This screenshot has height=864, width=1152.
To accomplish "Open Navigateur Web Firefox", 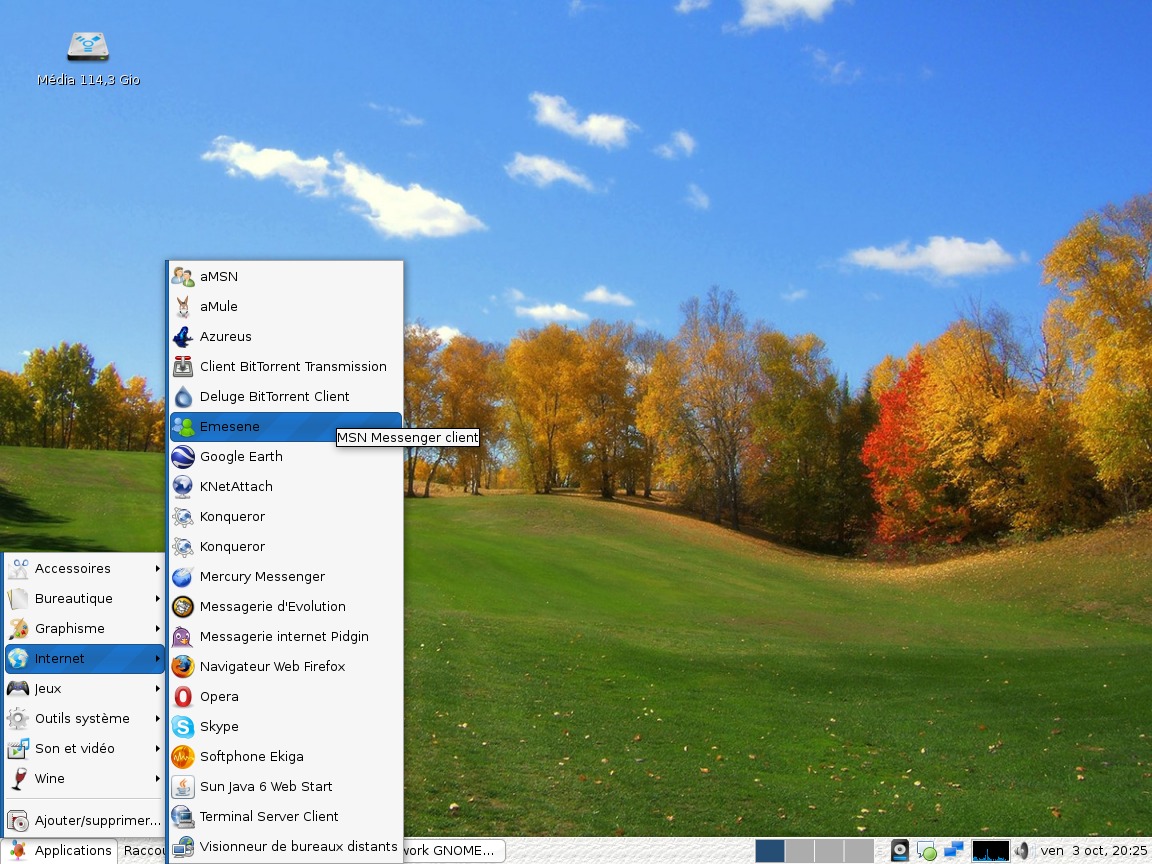I will click(286, 666).
